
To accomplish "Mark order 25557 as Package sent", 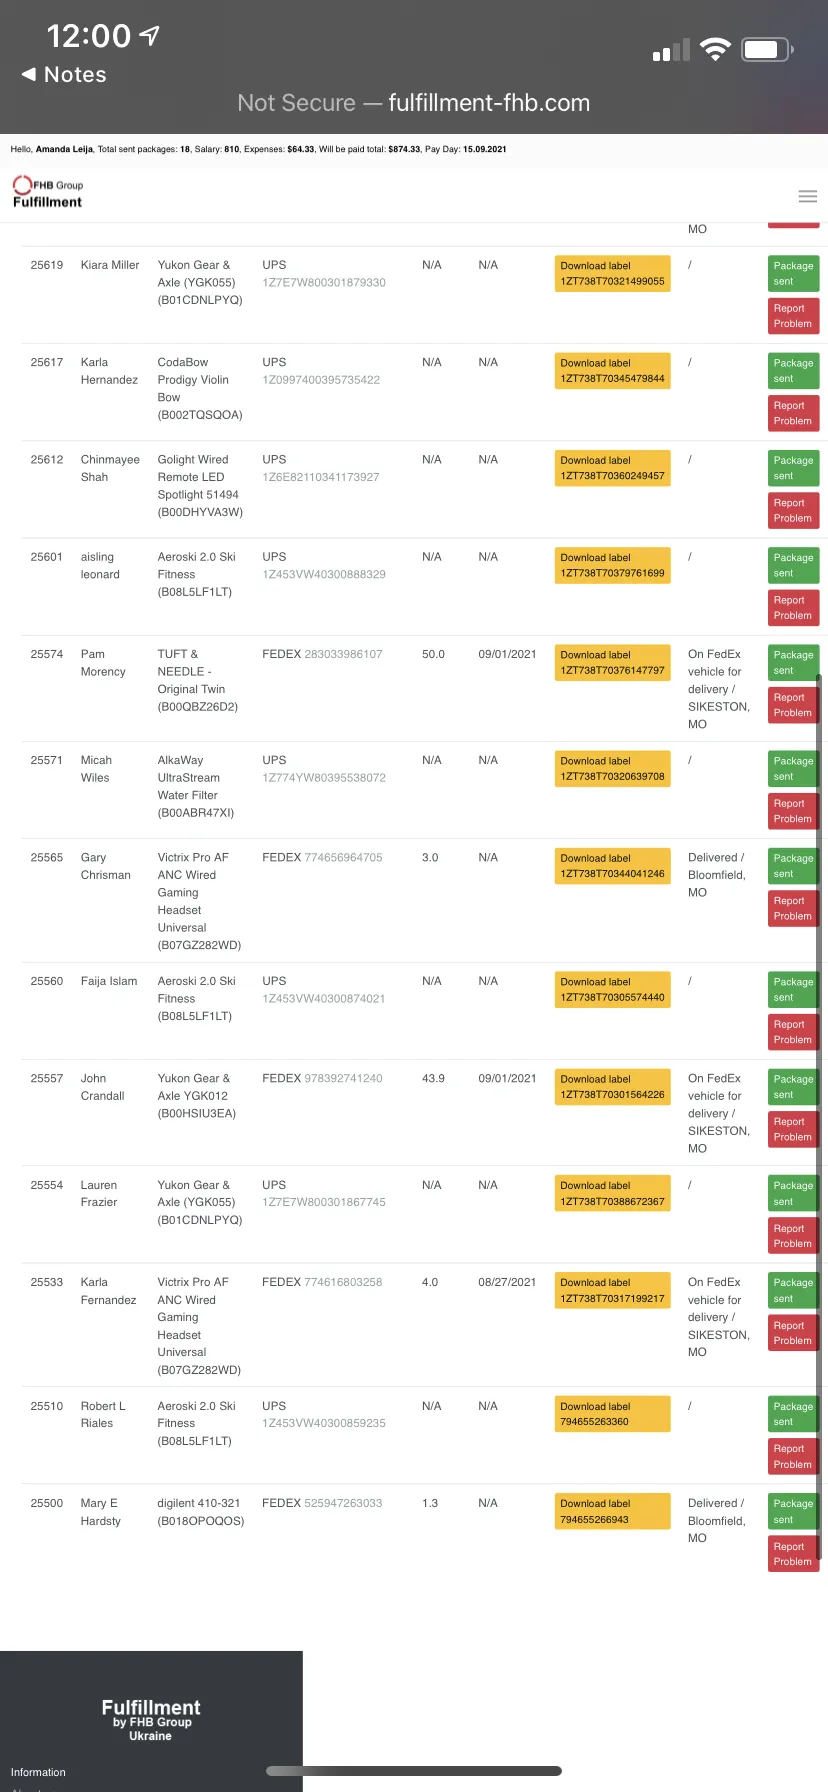I will [x=793, y=1087].
